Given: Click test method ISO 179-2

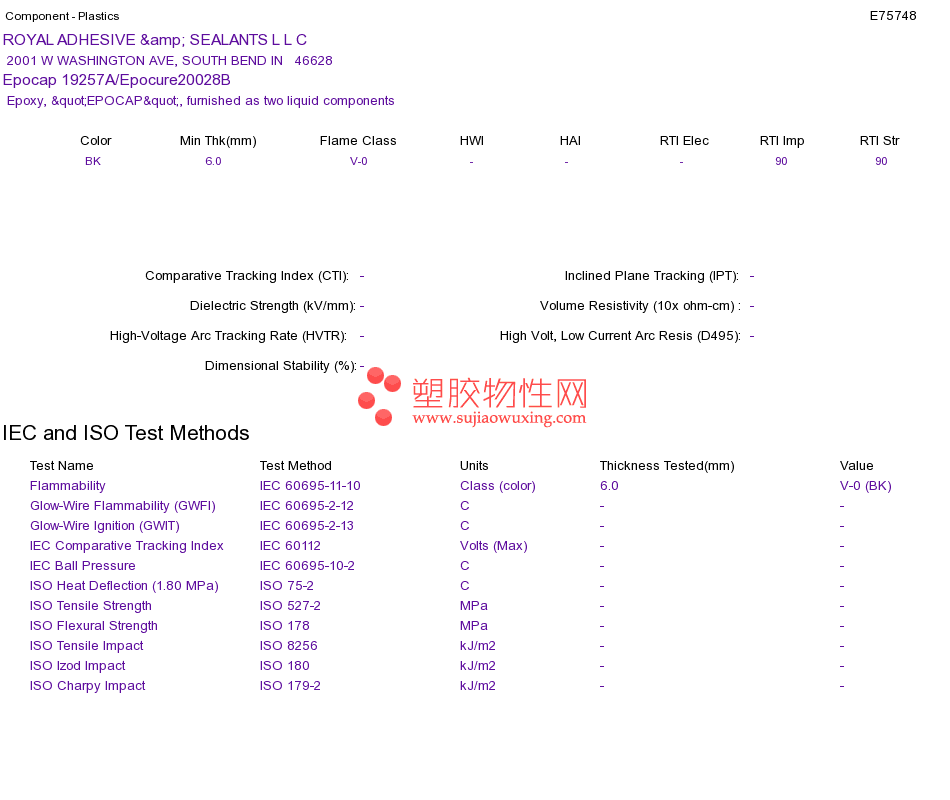Looking at the screenshot, I should point(290,685).
